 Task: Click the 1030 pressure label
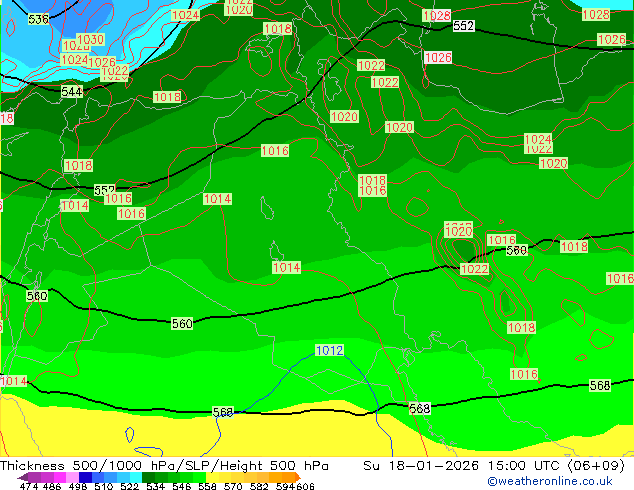pyautogui.click(x=91, y=39)
